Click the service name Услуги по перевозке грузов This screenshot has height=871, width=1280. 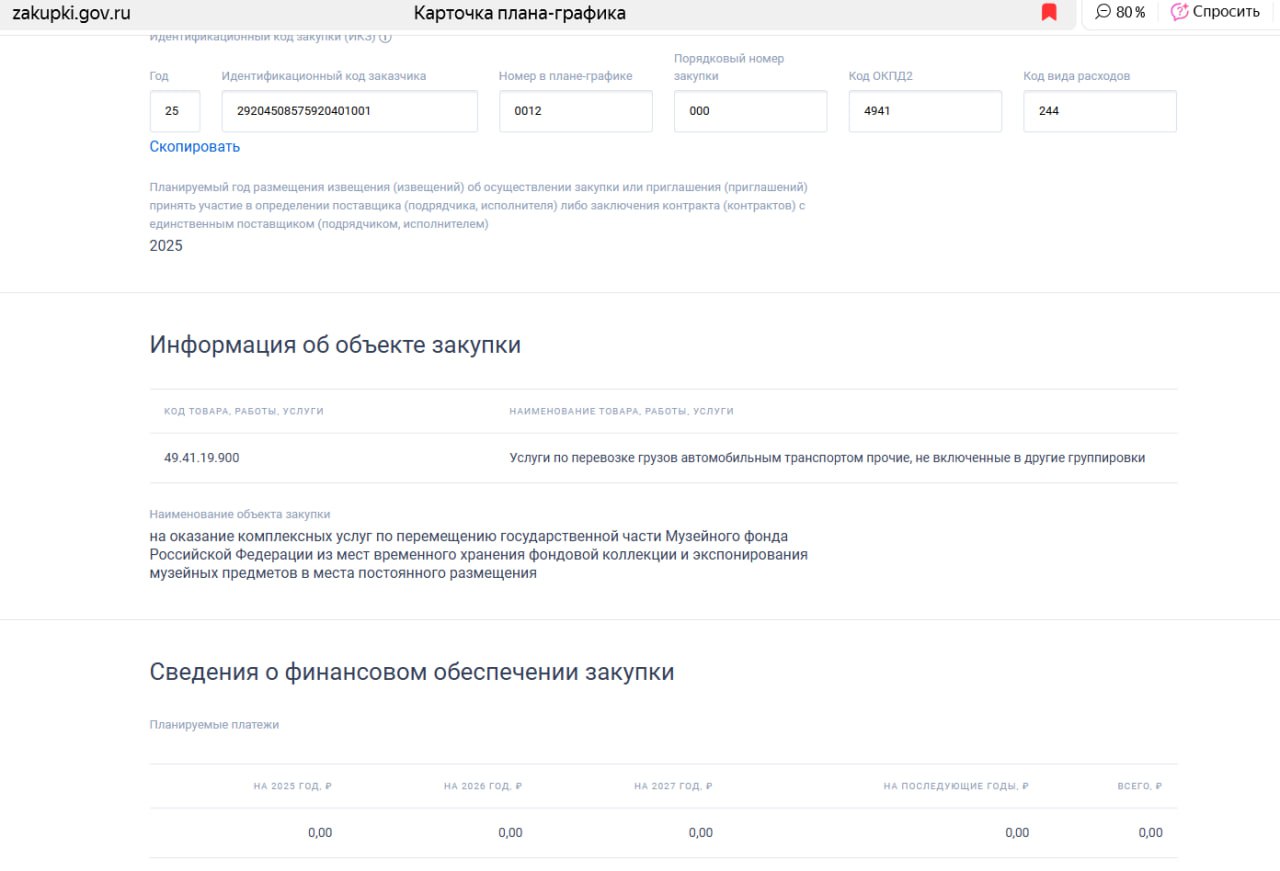pyautogui.click(x=826, y=458)
